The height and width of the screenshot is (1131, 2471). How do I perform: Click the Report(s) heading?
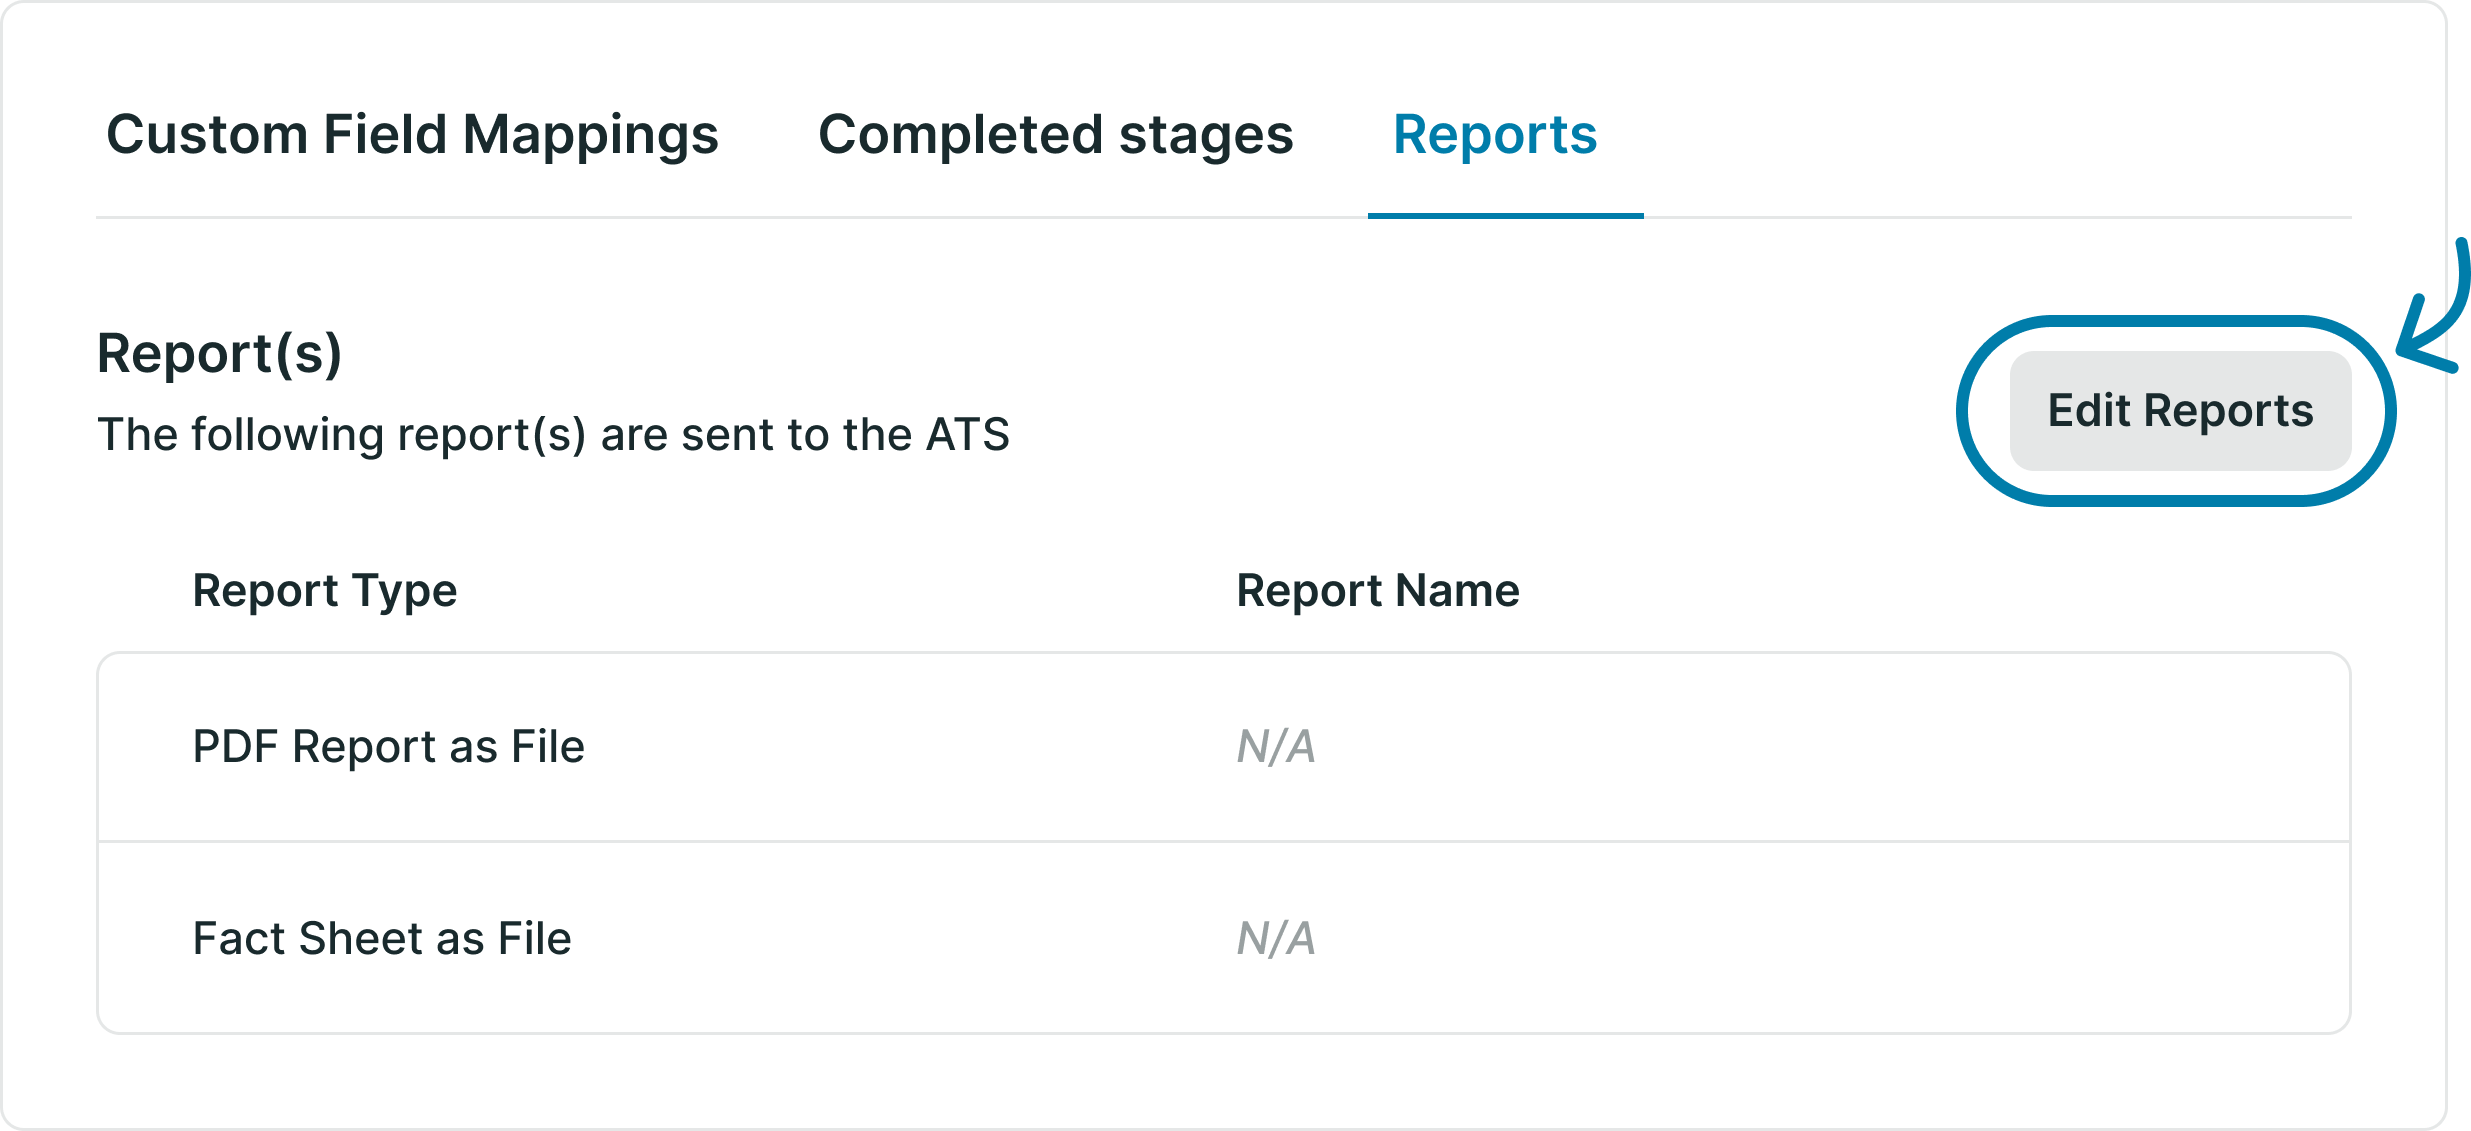(220, 354)
